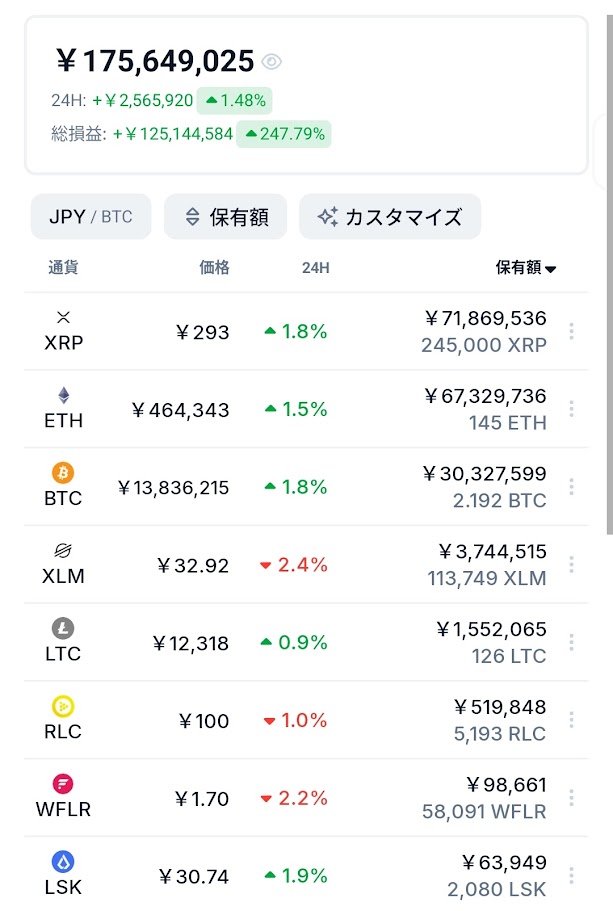Sort list by 価格 column header
This screenshot has height=911, width=613.
(x=214, y=267)
